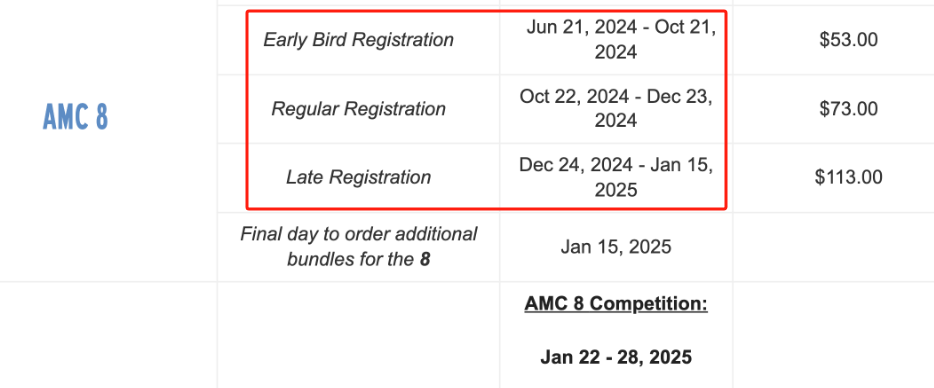This screenshot has width=934, height=388.
Task: Click the Jan 22 - 28, 2025 competition dates
Action: [616, 357]
